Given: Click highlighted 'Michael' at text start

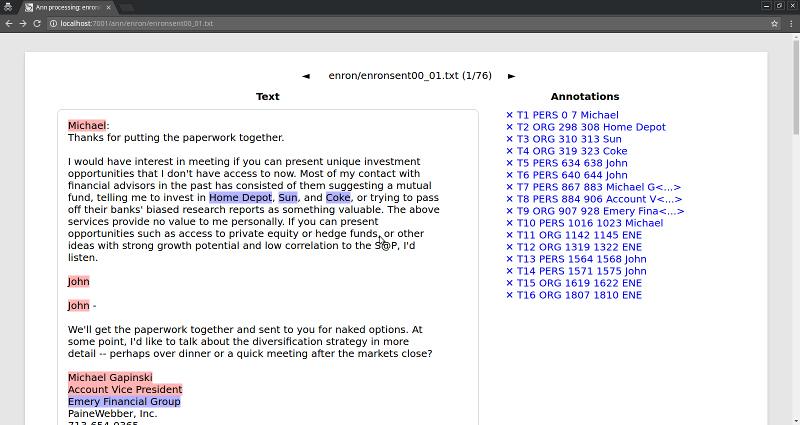Looking at the screenshot, I should coord(87,126).
